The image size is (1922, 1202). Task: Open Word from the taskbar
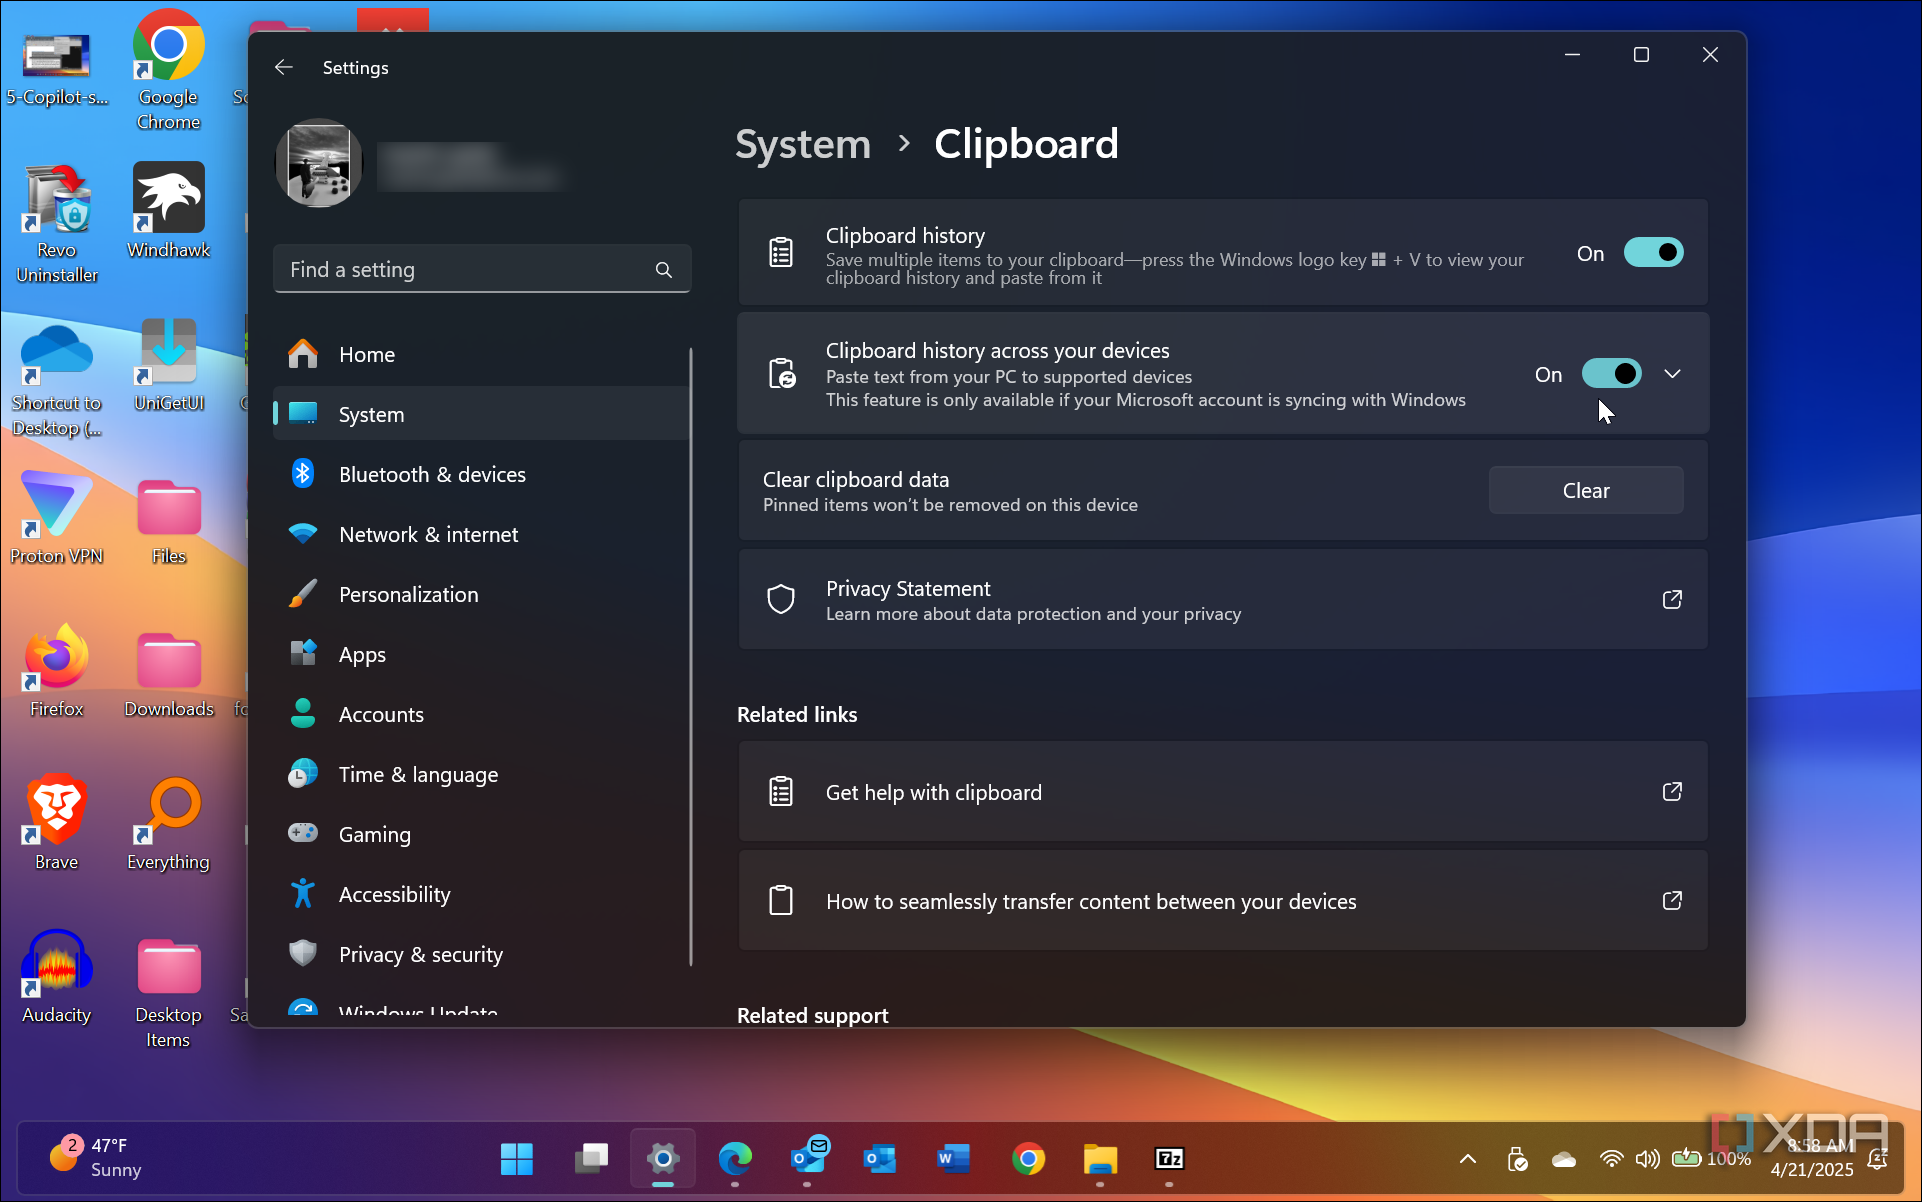point(954,1159)
